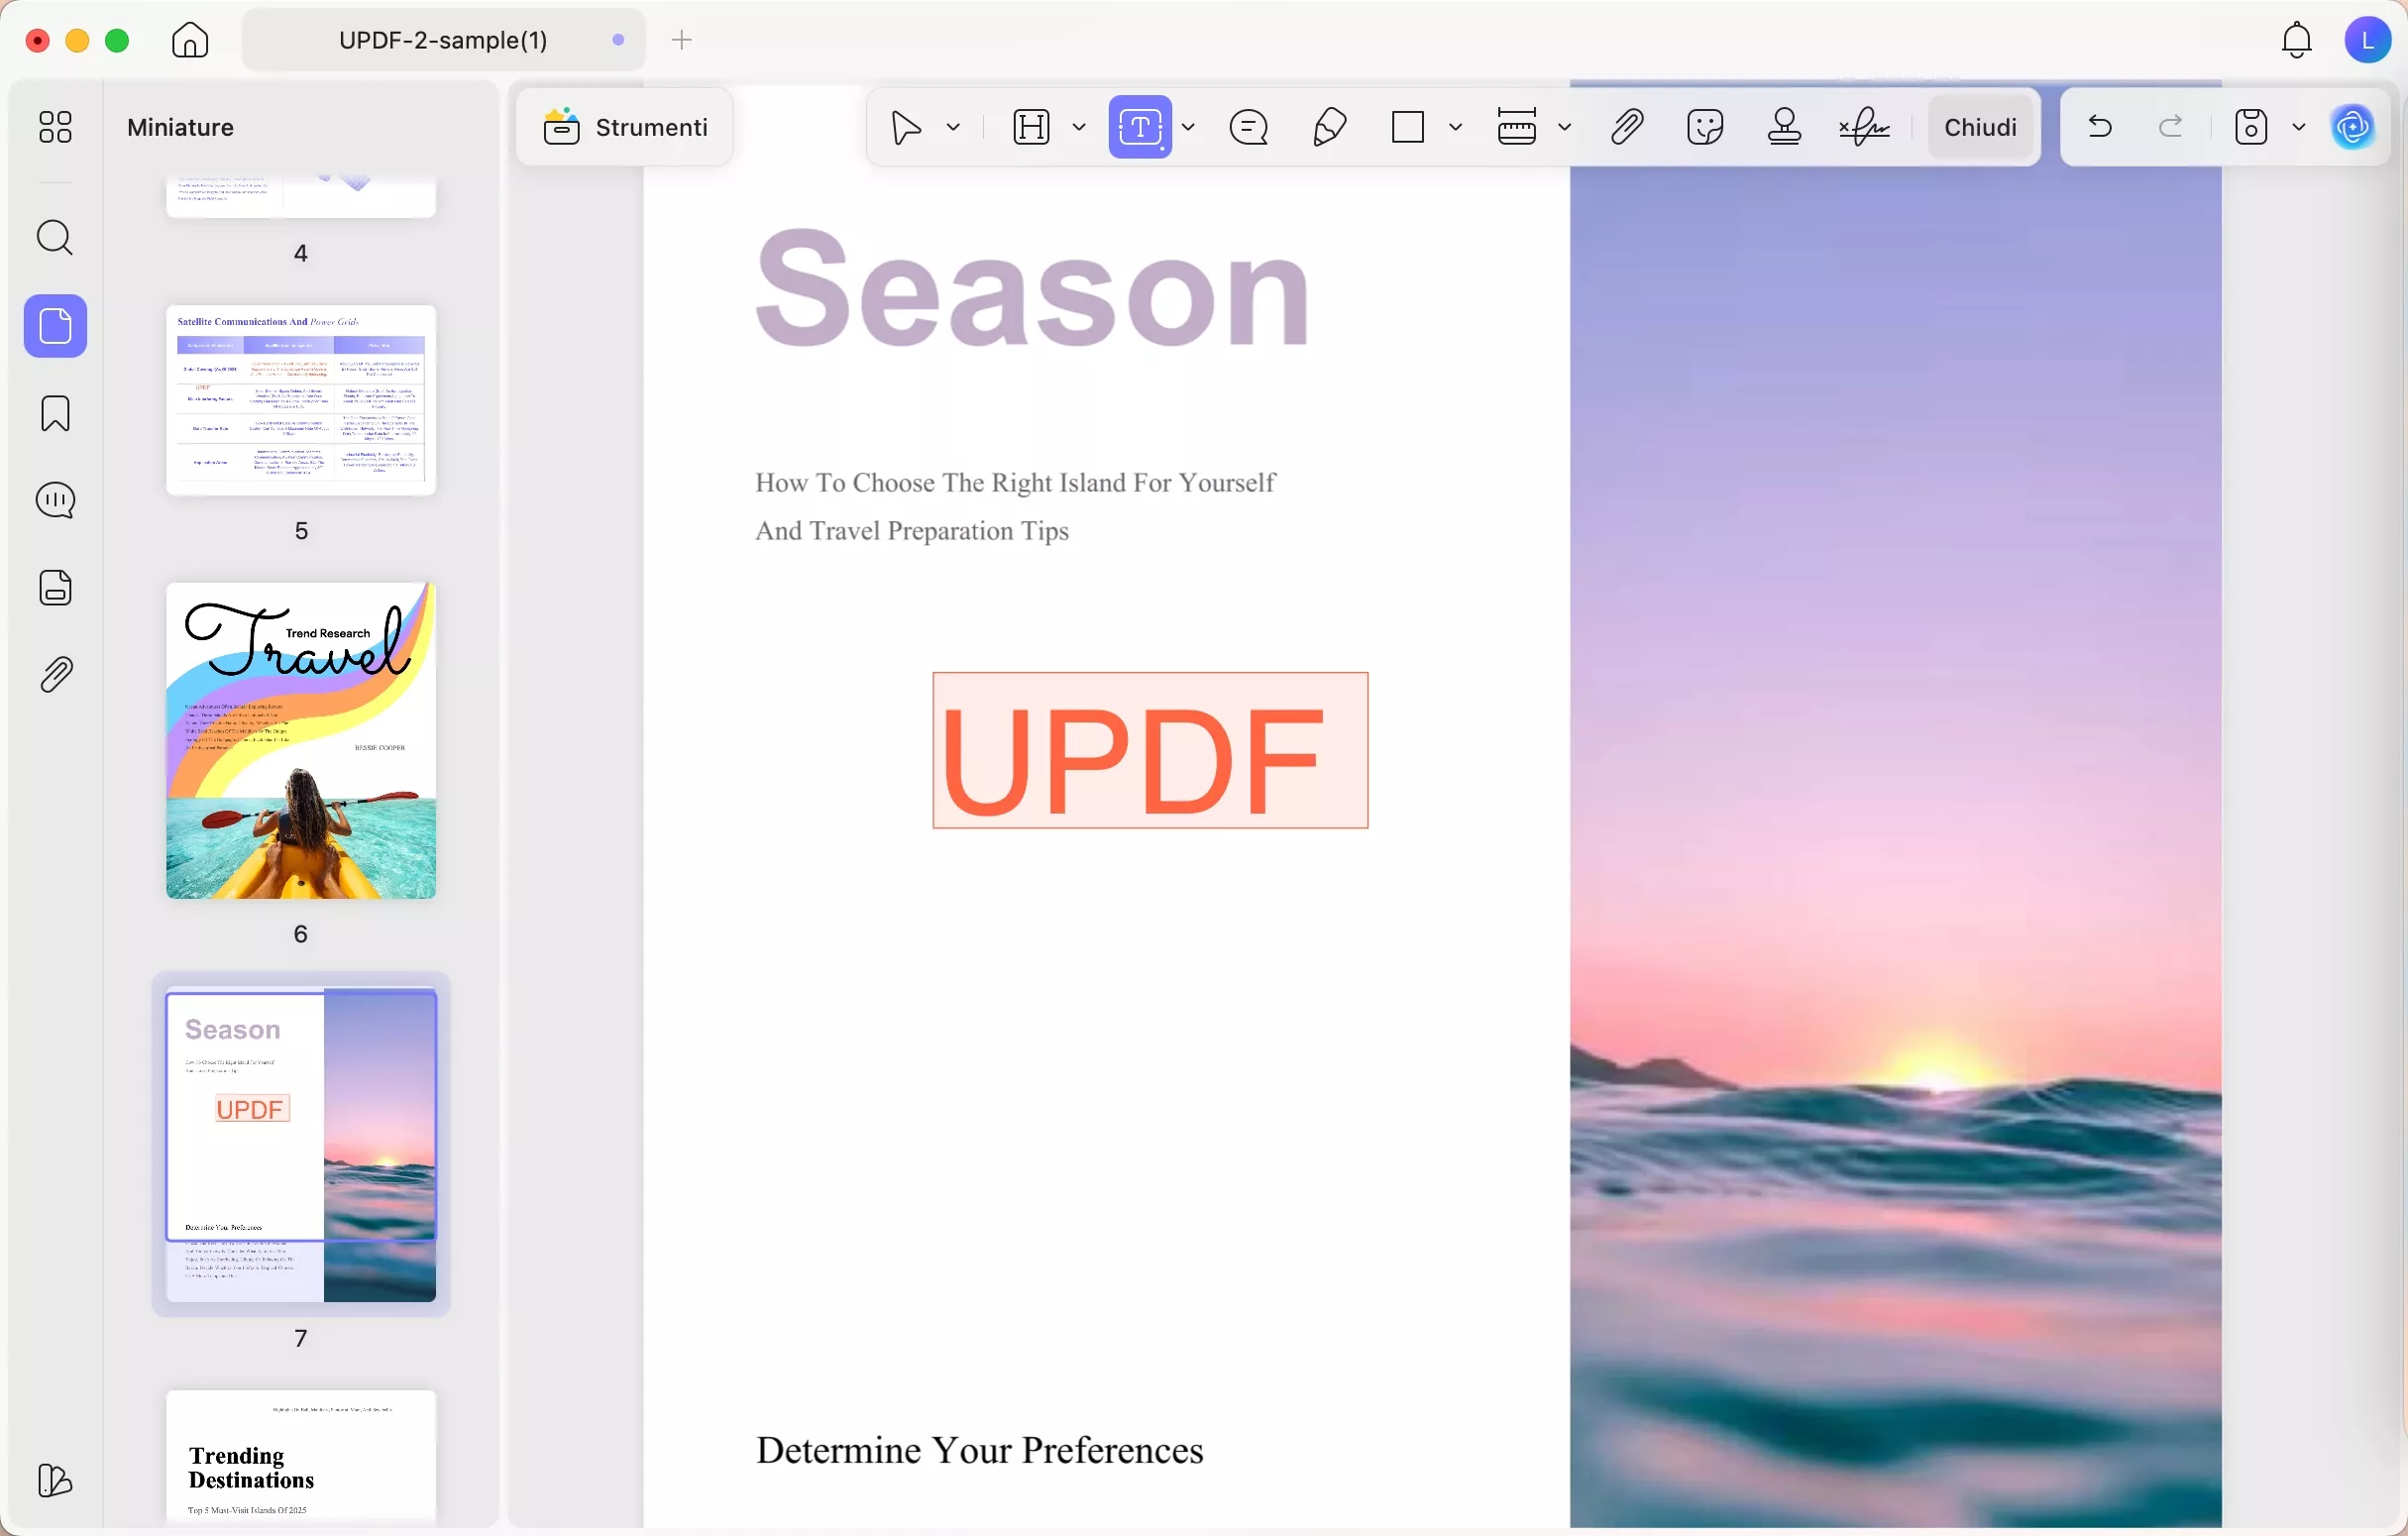2408x1536 pixels.
Task: Open the paperclip attachment annotation tool
Action: tap(1626, 127)
